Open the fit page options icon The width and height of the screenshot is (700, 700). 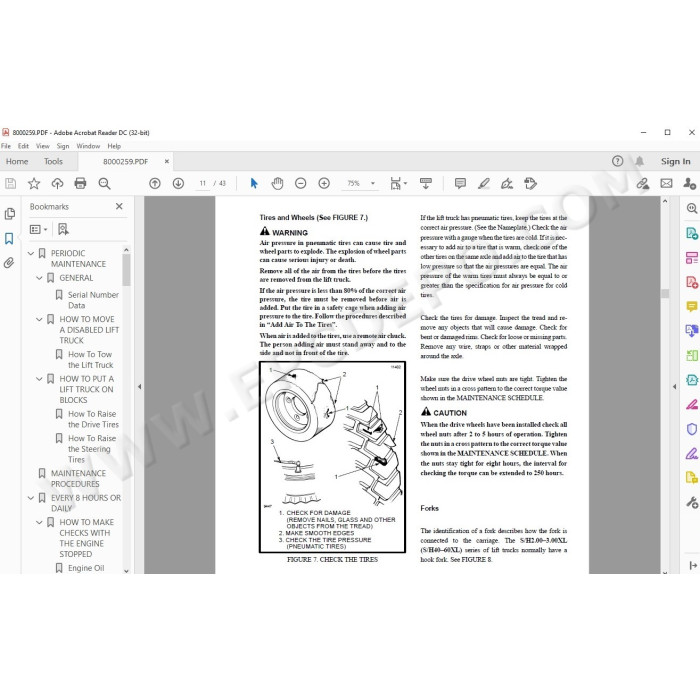[398, 183]
